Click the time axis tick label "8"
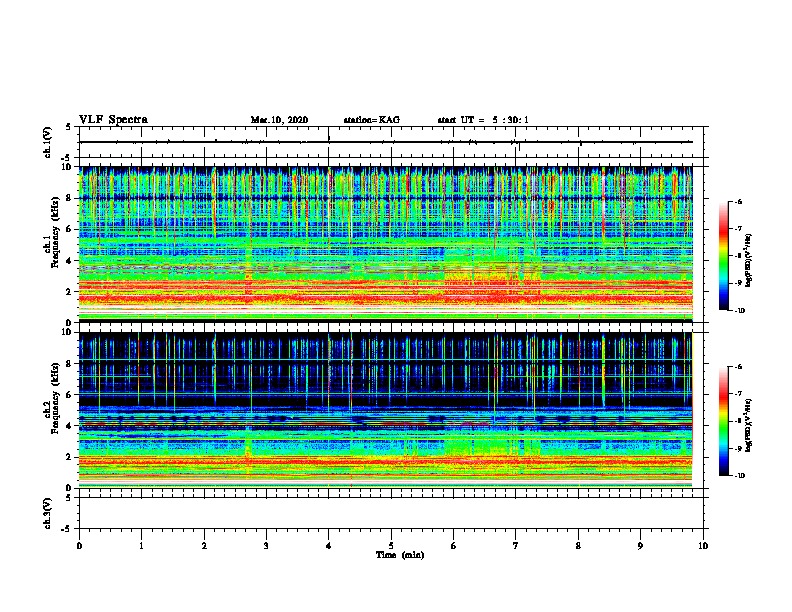 pyautogui.click(x=578, y=546)
